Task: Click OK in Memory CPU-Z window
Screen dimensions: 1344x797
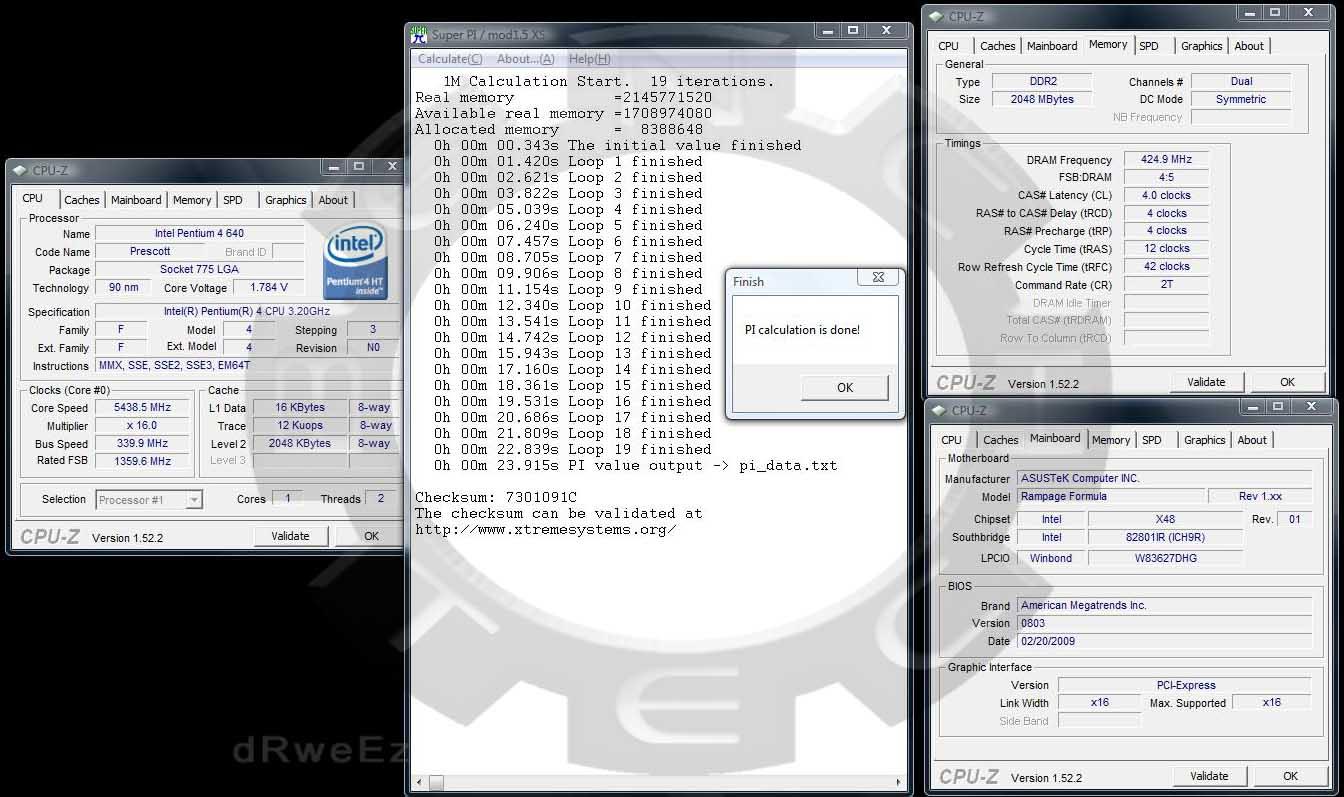Action: [1287, 382]
